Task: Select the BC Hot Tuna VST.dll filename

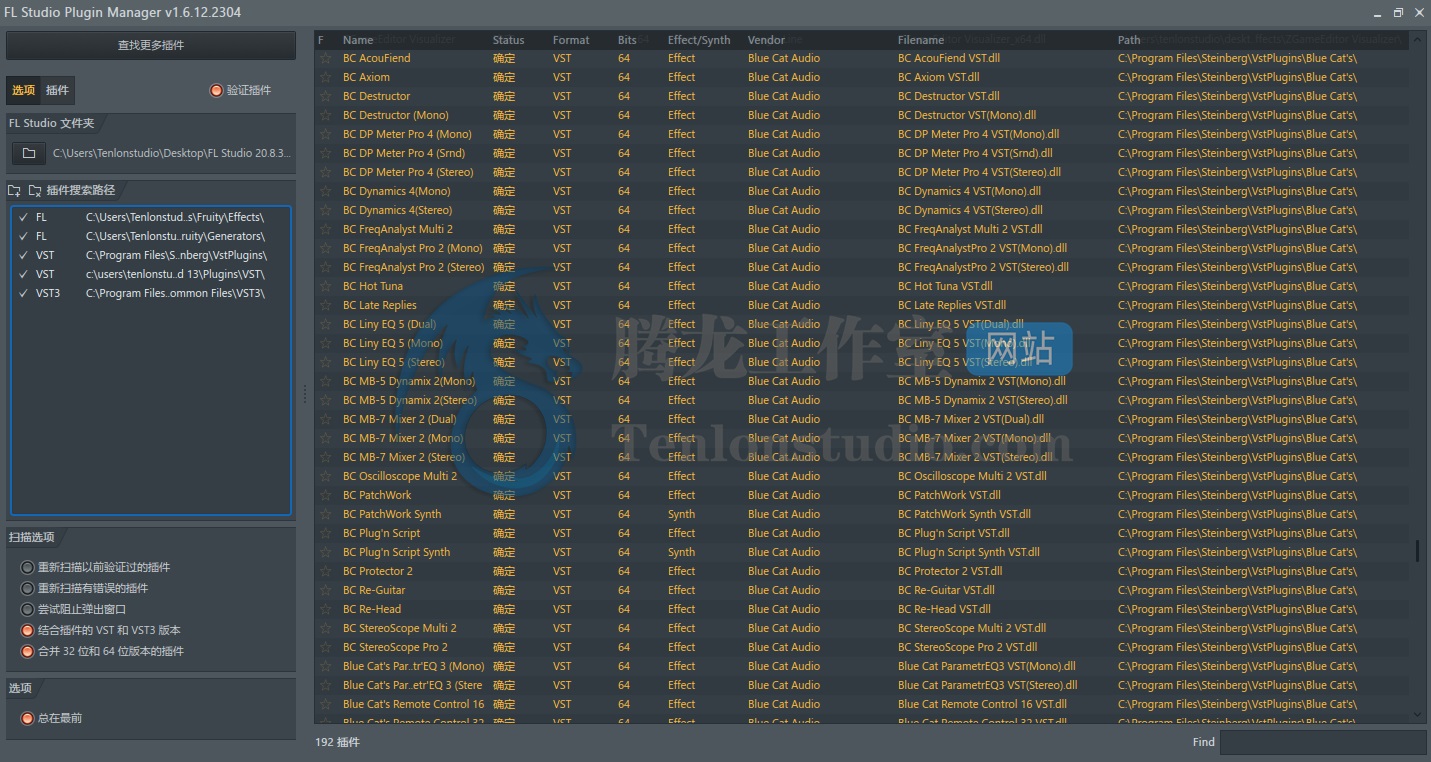Action: [944, 286]
